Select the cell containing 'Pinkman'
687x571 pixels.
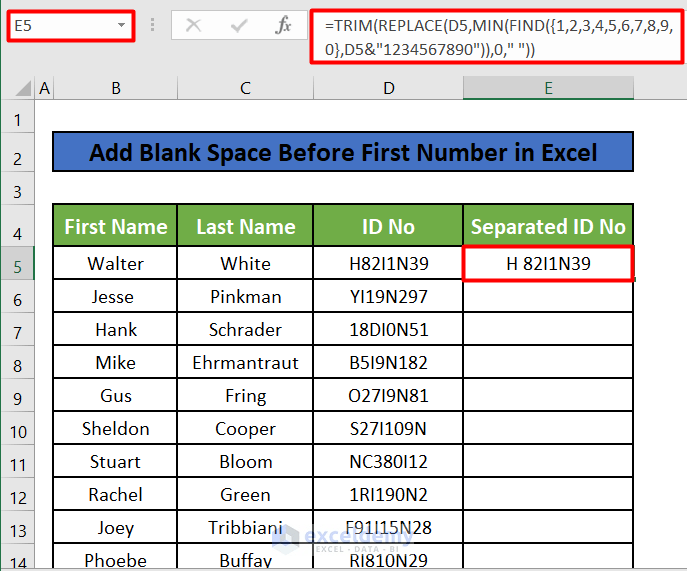(245, 296)
